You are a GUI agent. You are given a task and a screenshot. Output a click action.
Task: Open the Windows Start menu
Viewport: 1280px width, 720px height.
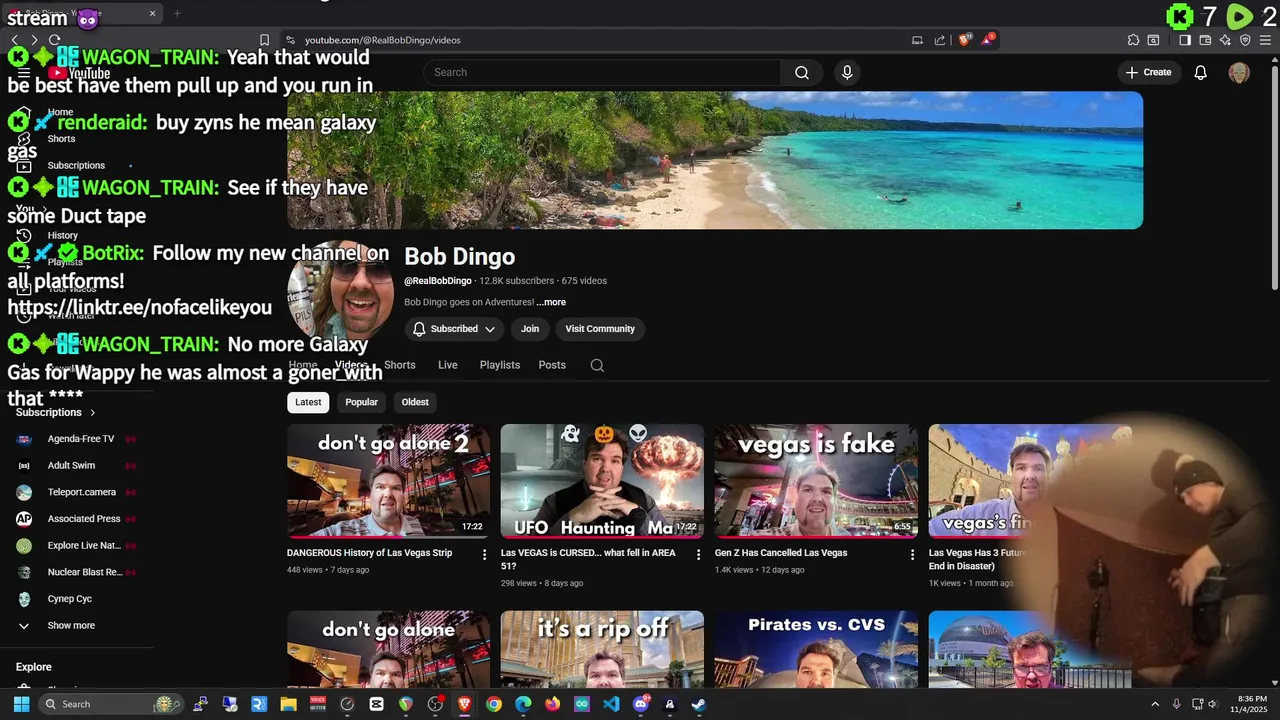click(21, 704)
